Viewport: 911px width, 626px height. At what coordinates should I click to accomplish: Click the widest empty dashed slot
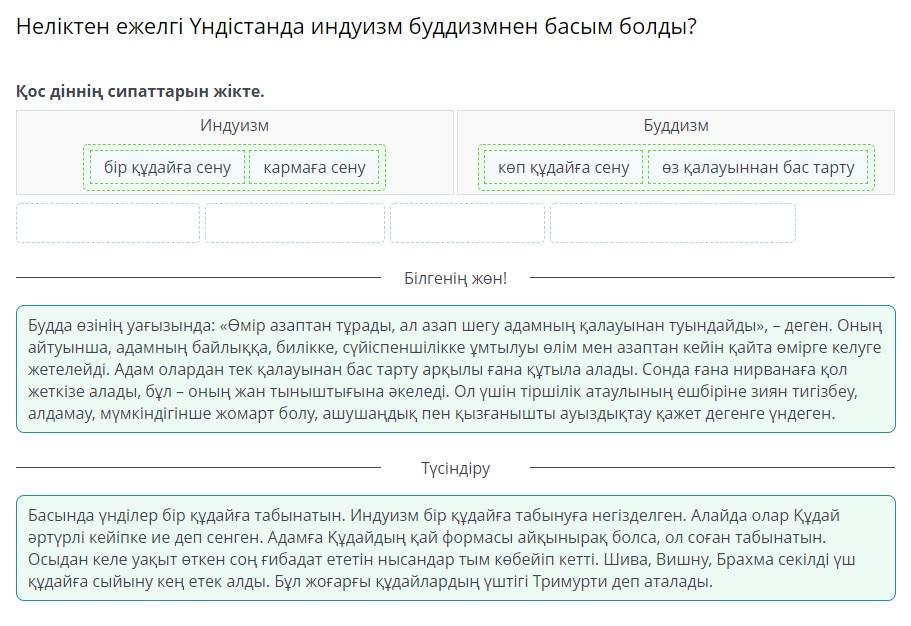pyautogui.click(x=672, y=223)
